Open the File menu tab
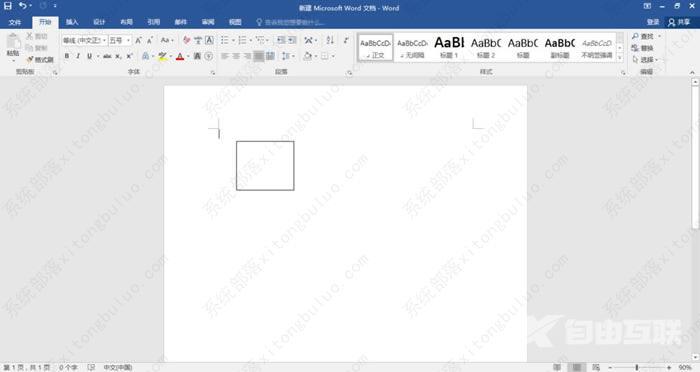The image size is (700, 372). 15,22
